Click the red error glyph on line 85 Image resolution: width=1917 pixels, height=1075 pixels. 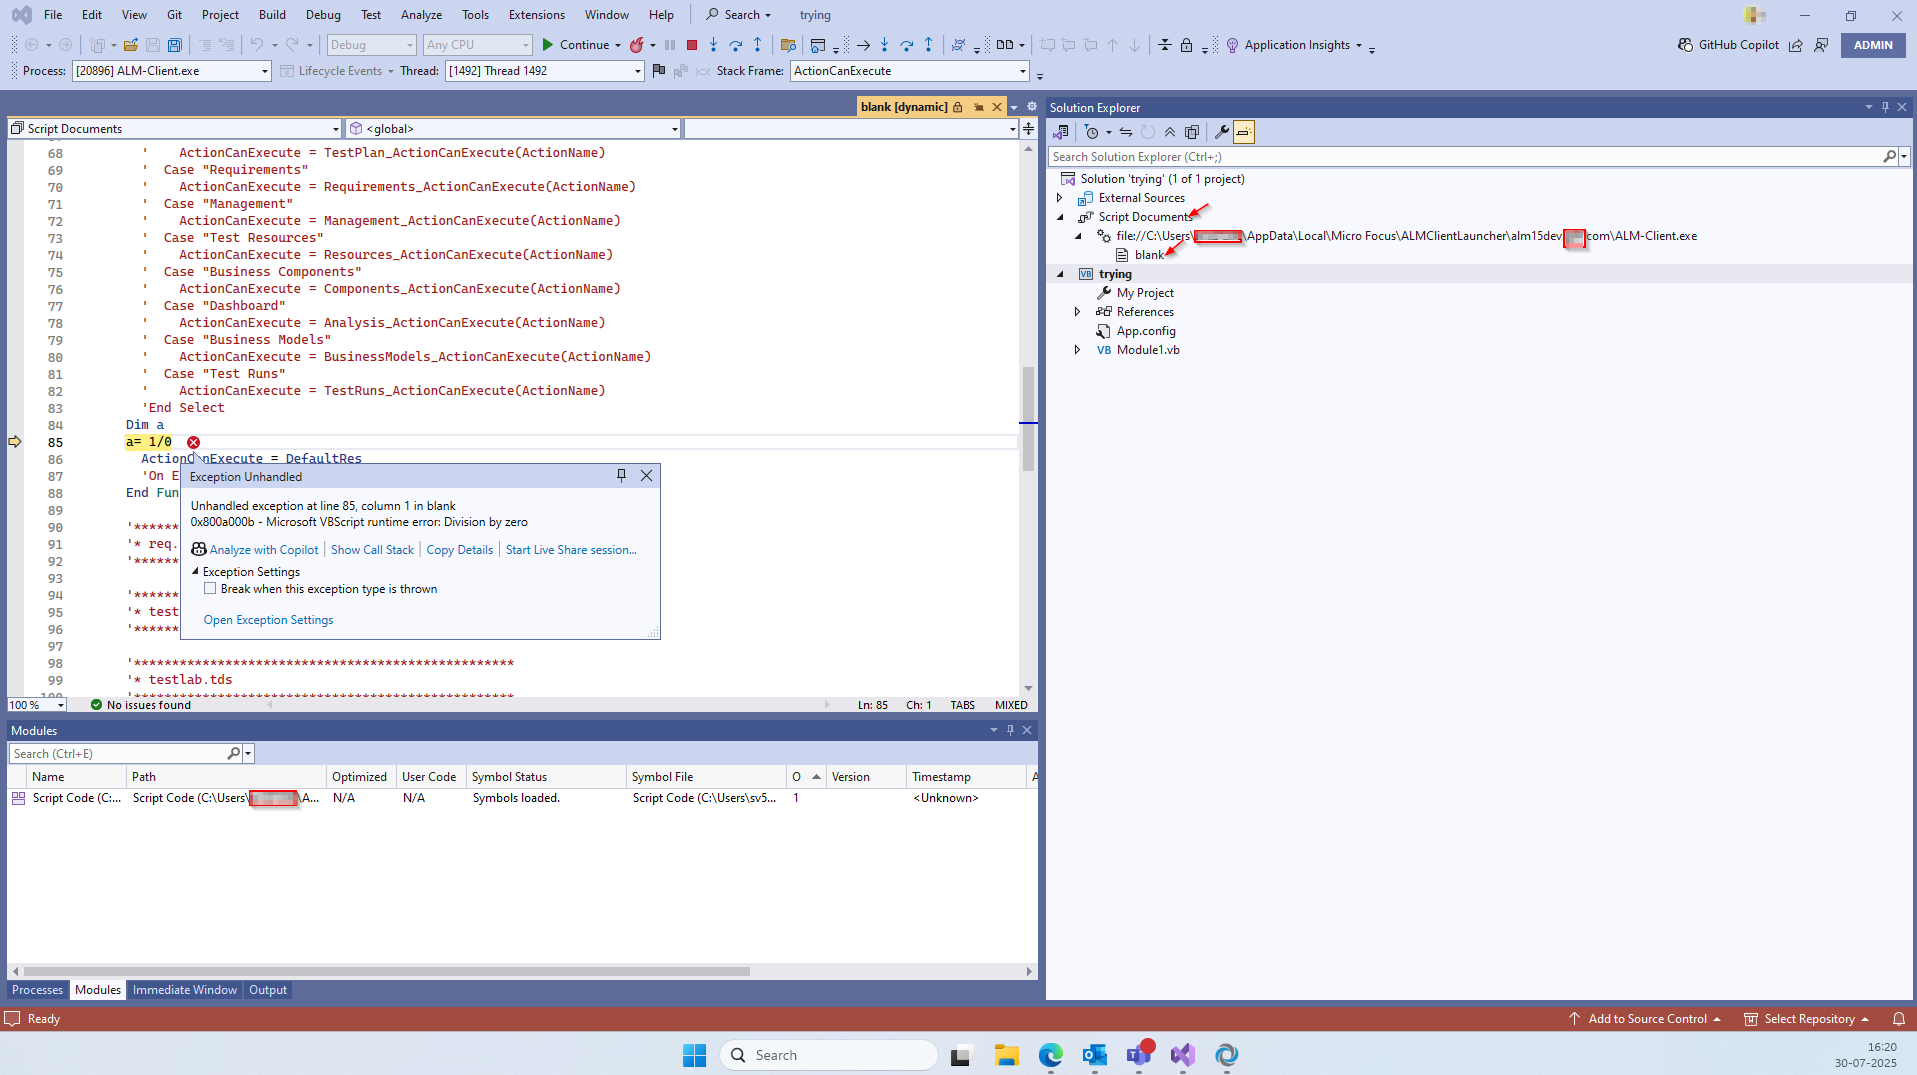click(x=193, y=442)
